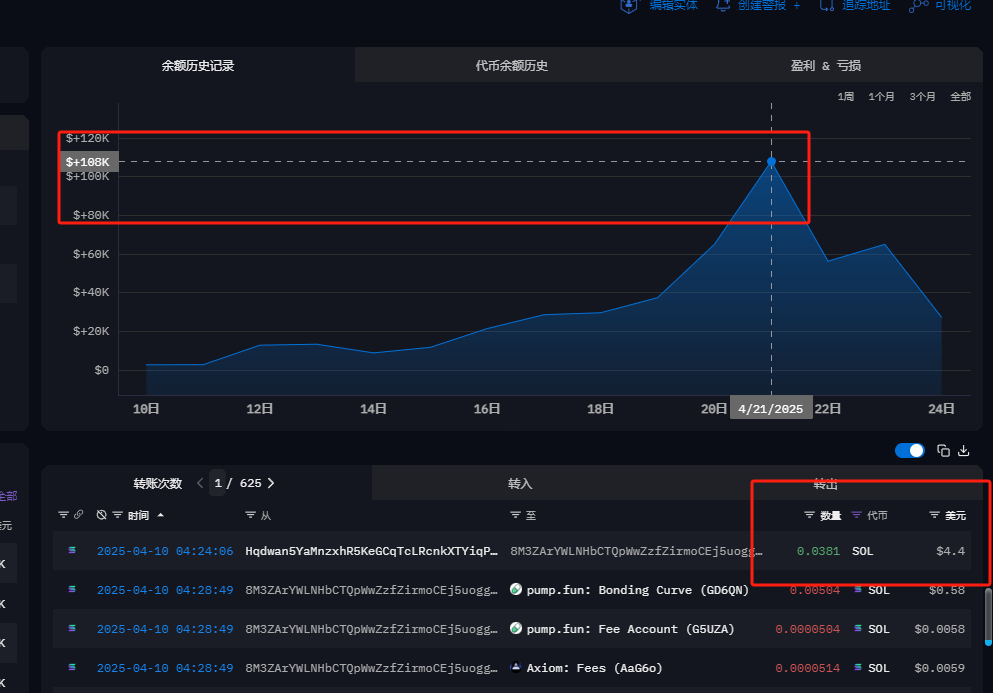Click the download icon above the transfers table
The width and height of the screenshot is (993, 693).
(963, 450)
